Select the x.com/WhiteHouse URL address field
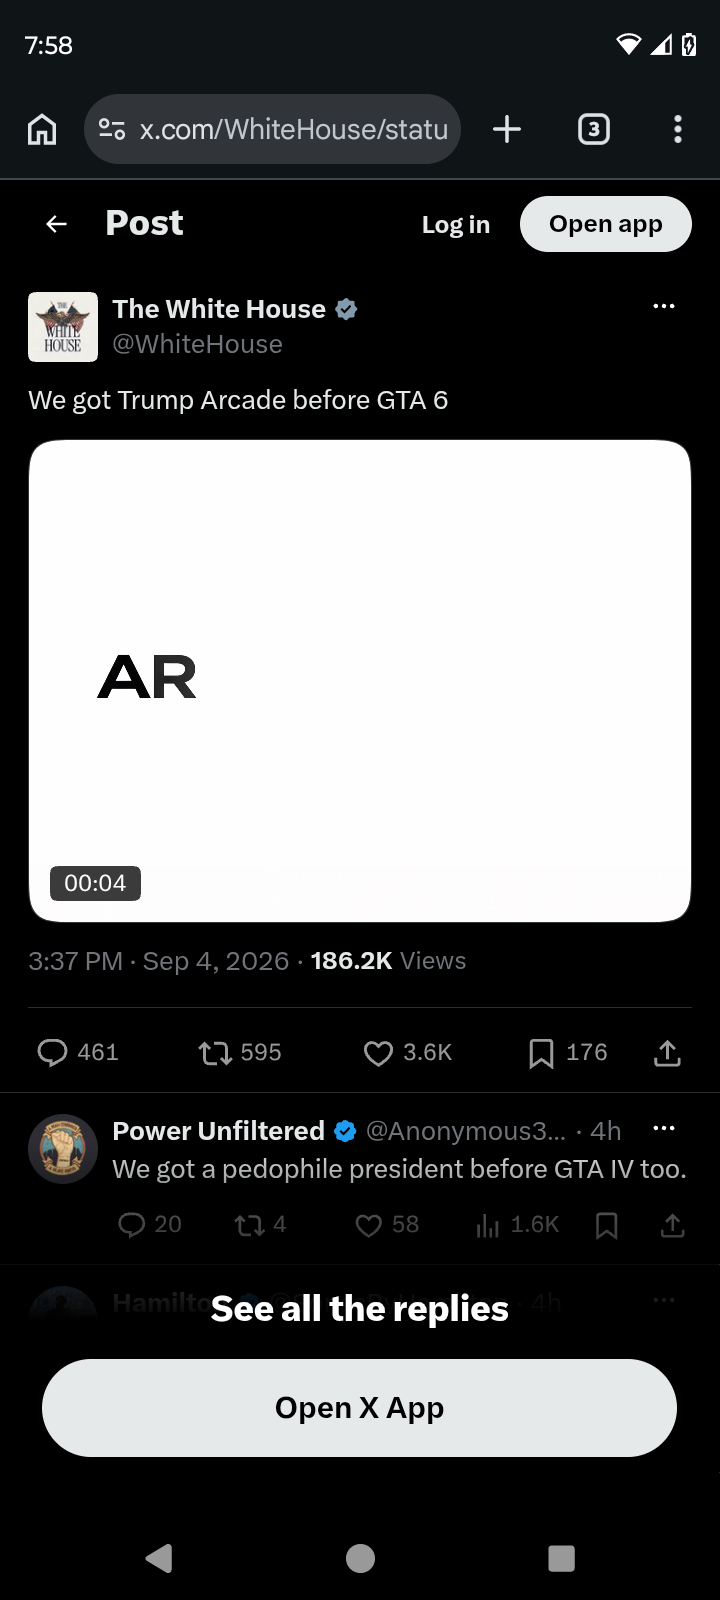 coord(272,129)
